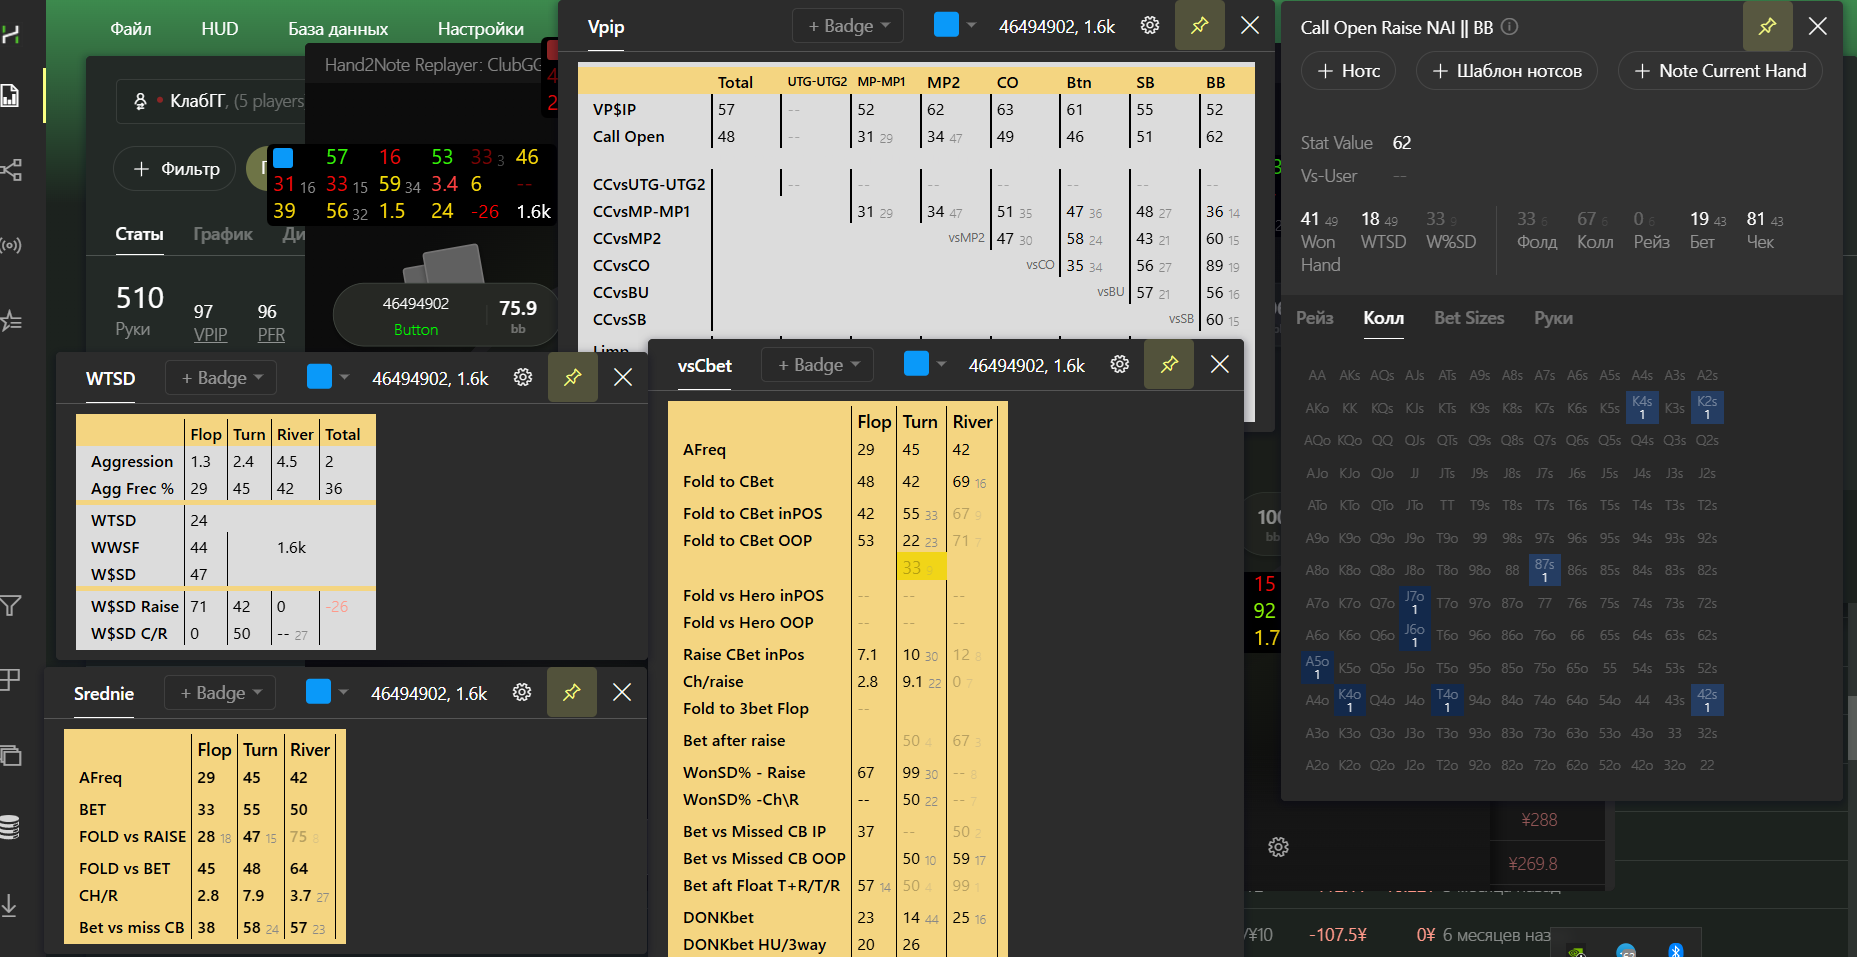The width and height of the screenshot is (1857, 957).
Task: Click the Фильтр button
Action: (175, 169)
